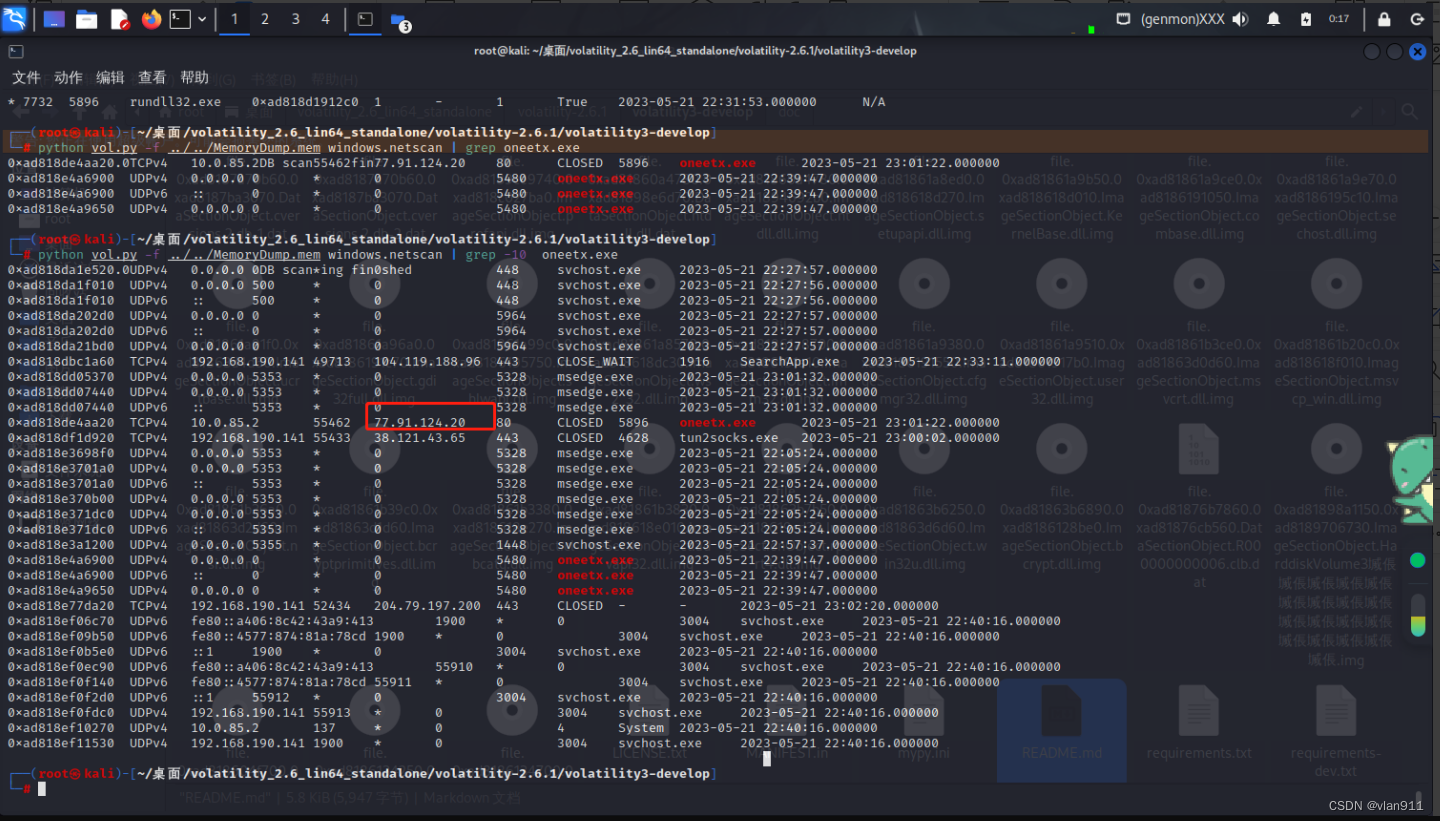Open the notifications bell icon
The width and height of the screenshot is (1440, 821).
click(x=1274, y=19)
